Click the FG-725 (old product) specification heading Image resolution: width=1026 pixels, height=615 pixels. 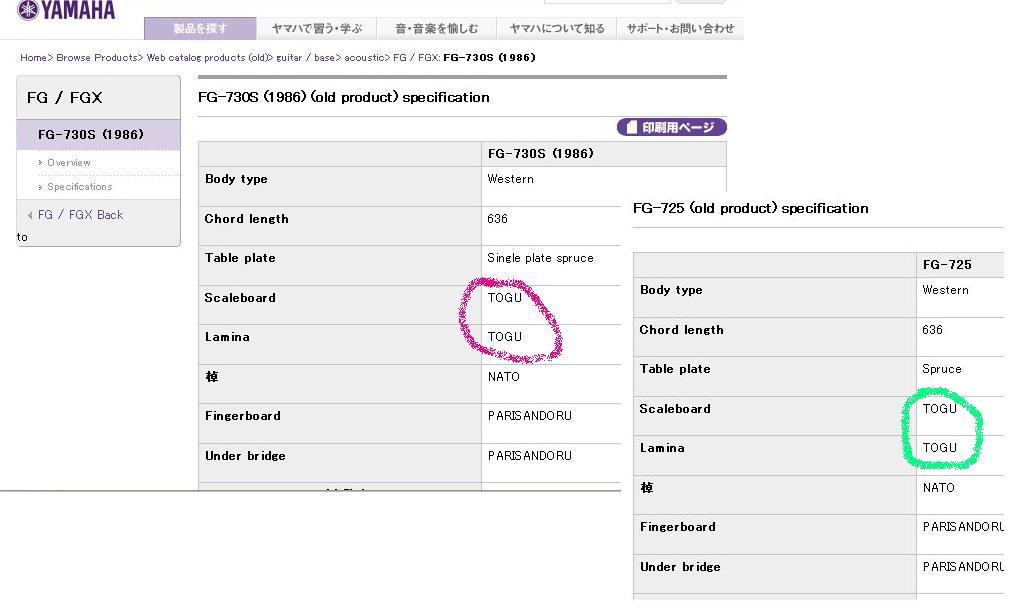tap(751, 209)
